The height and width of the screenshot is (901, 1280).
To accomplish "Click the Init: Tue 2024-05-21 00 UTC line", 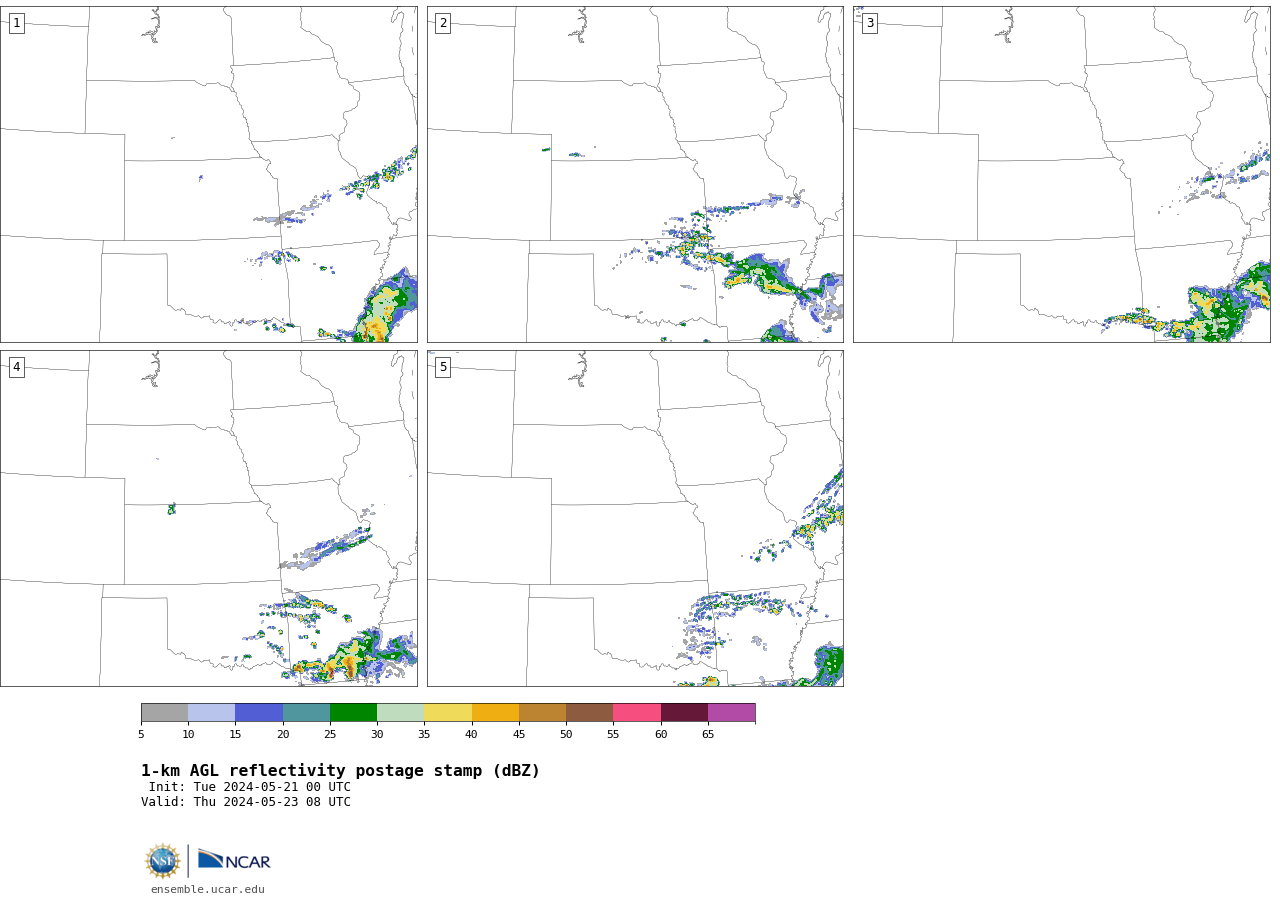I will [250, 787].
